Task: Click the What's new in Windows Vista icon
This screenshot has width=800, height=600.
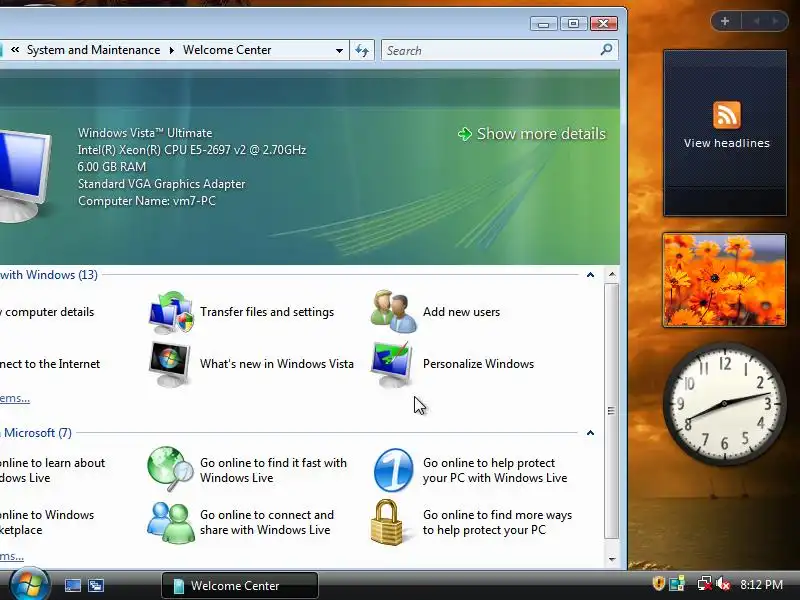Action: 170,364
